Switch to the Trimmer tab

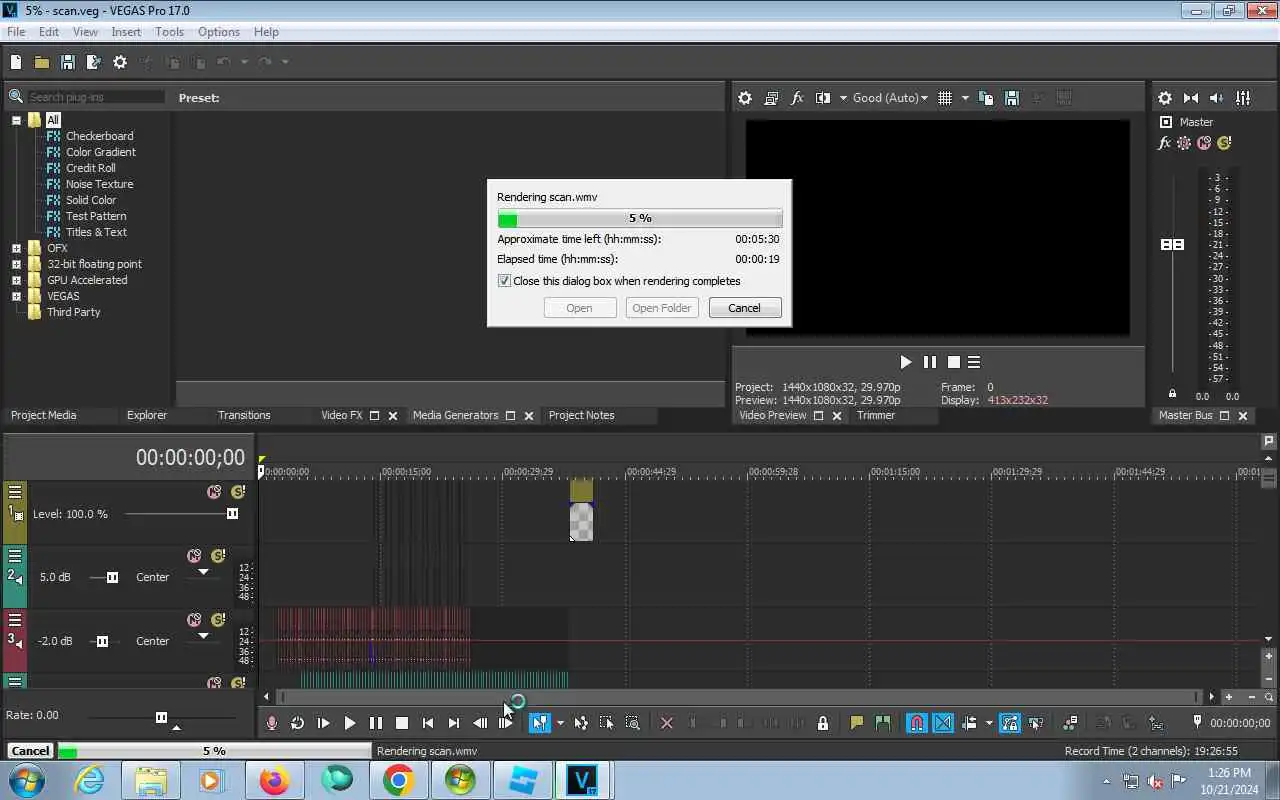point(876,415)
